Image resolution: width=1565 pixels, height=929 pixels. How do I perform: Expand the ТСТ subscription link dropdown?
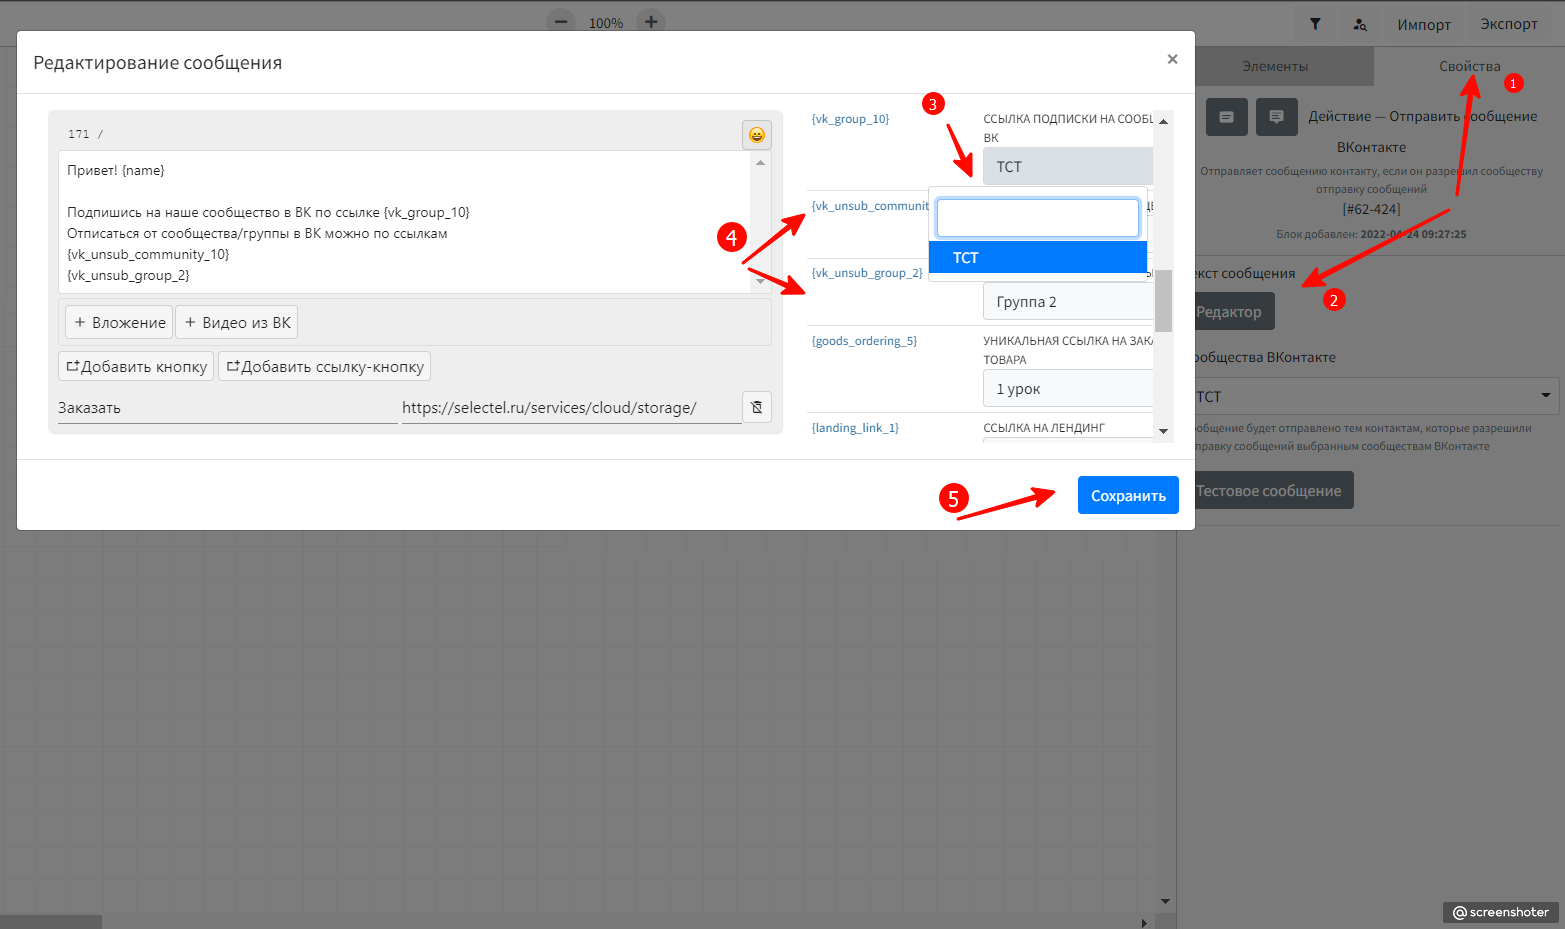click(1067, 167)
